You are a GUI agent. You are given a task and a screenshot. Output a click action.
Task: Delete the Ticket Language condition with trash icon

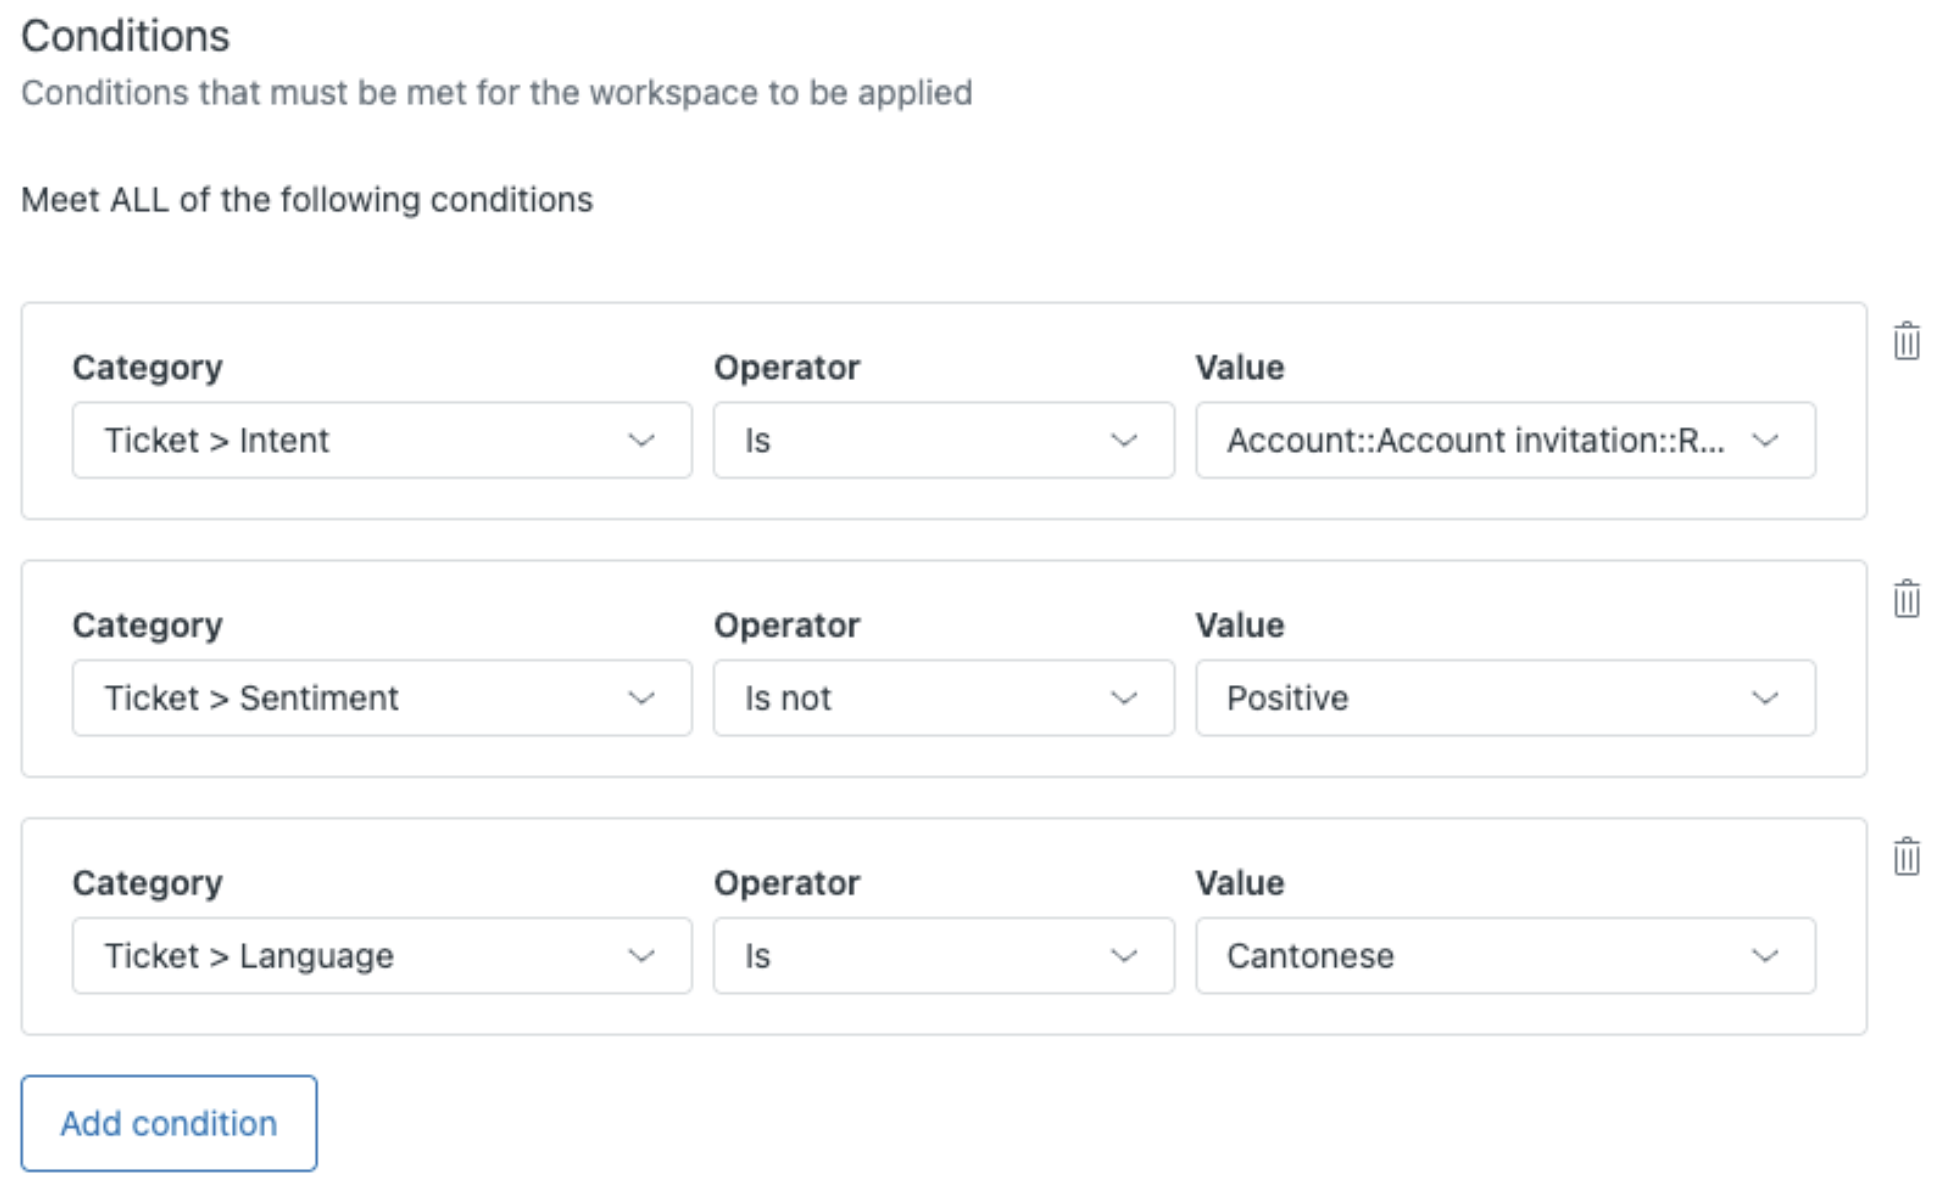[1906, 857]
